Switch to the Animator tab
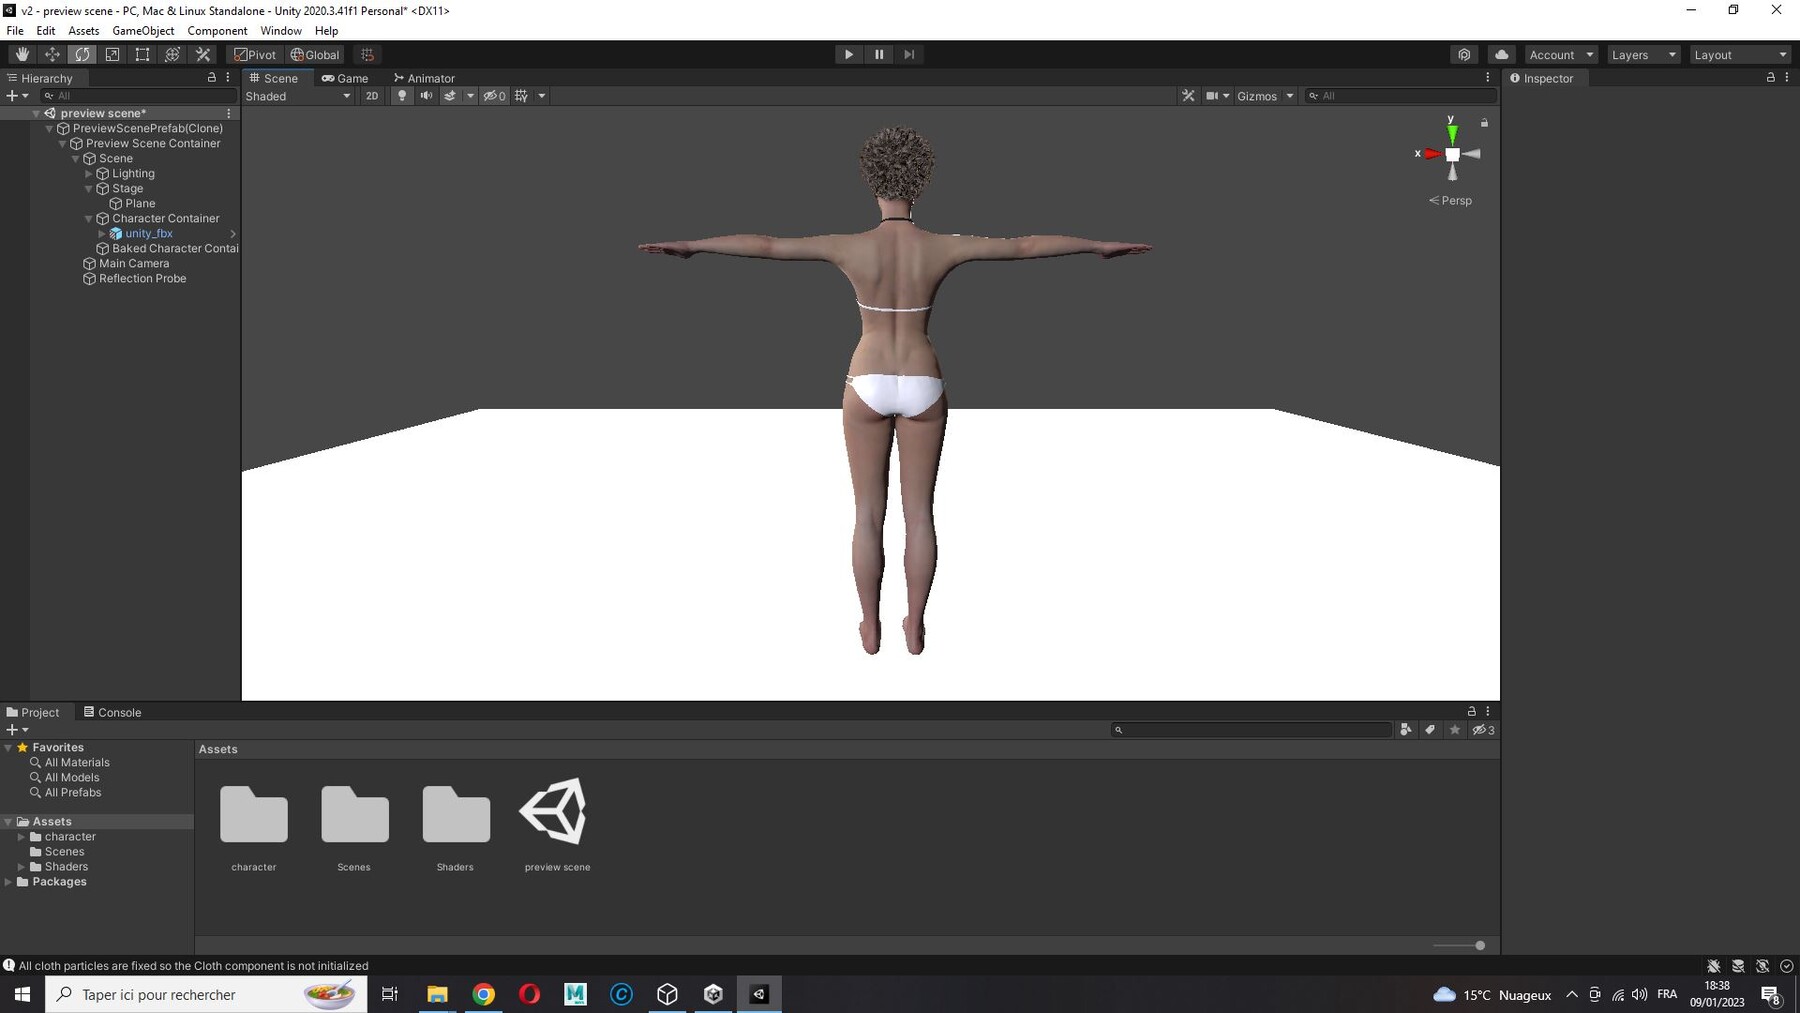Image resolution: width=1800 pixels, height=1013 pixels. click(424, 78)
